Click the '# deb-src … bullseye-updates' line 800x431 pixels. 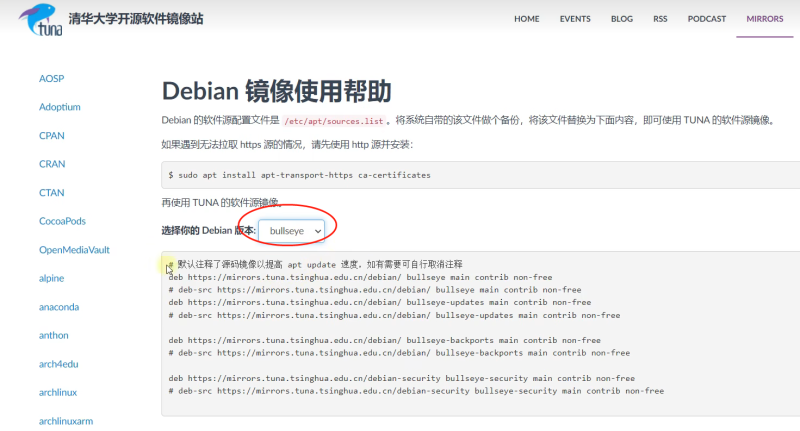[394, 315]
